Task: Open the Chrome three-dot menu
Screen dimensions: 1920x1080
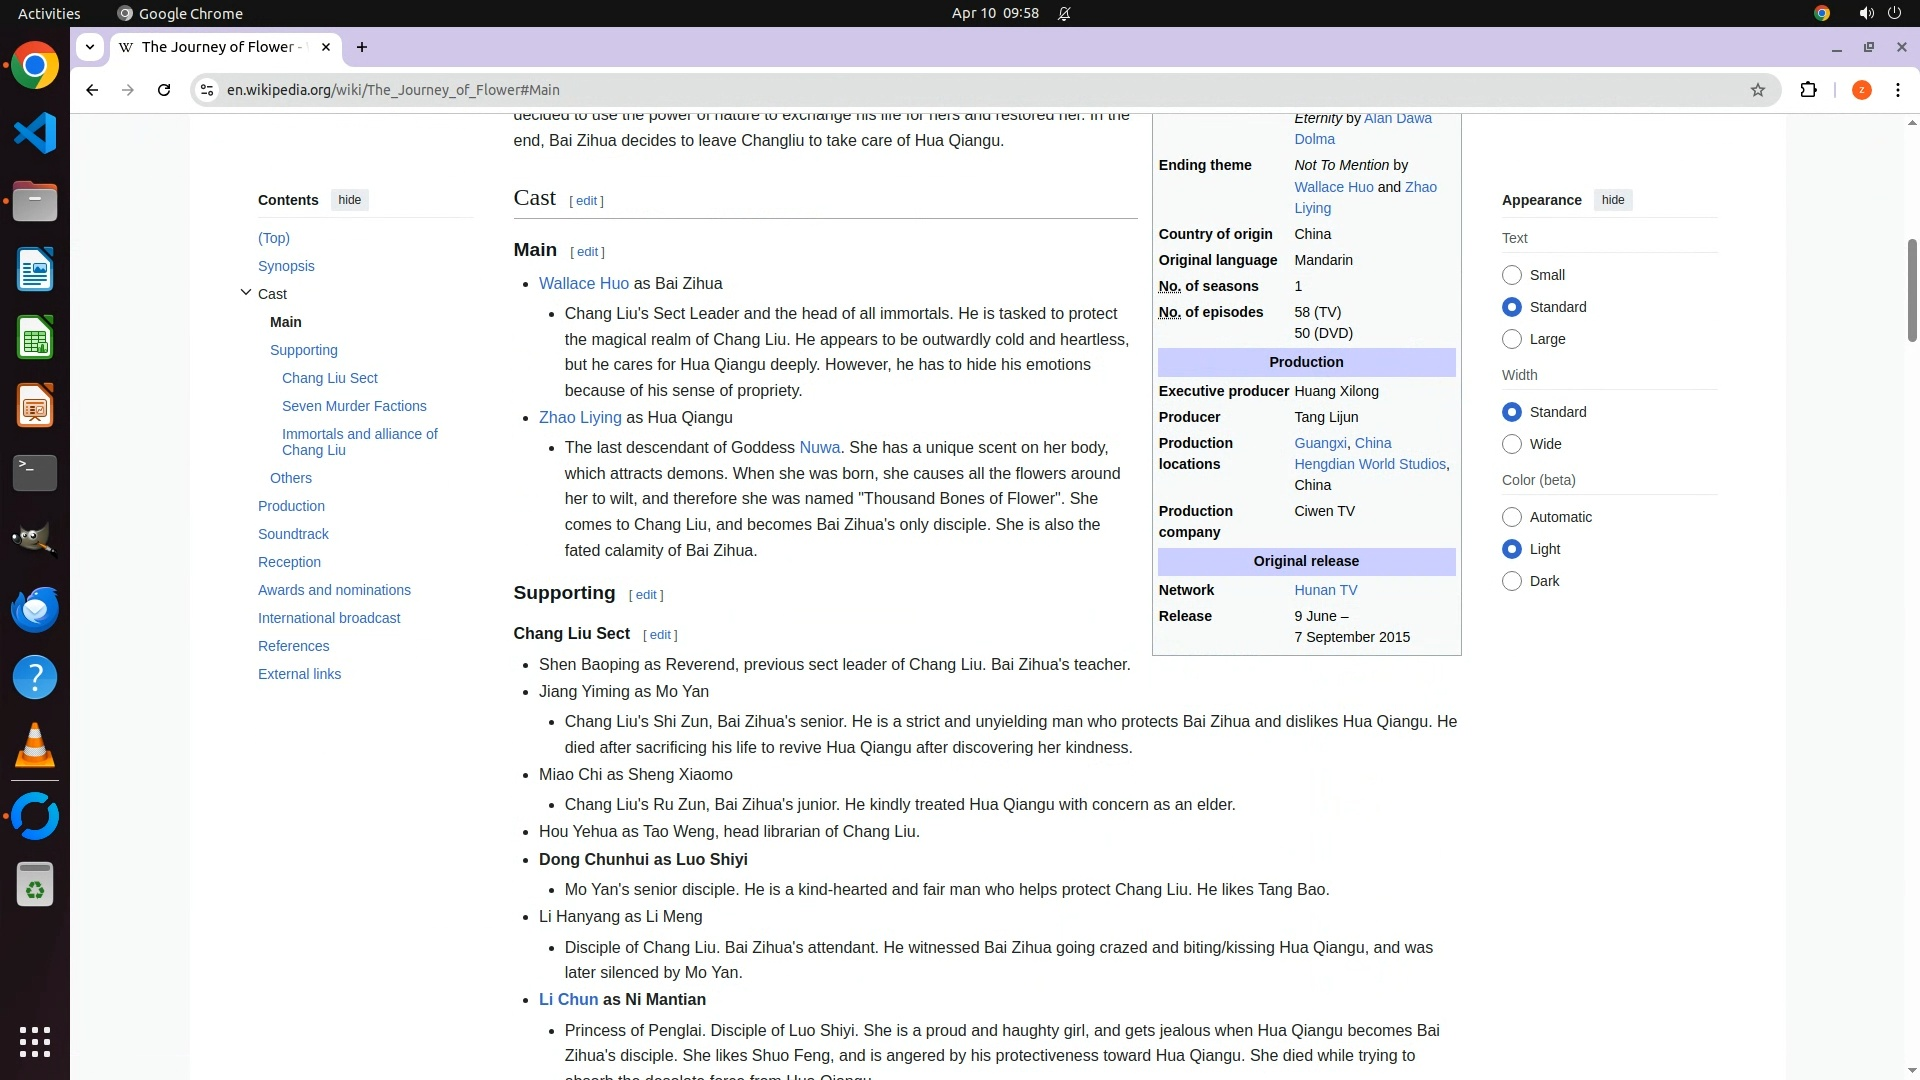Action: [1897, 90]
